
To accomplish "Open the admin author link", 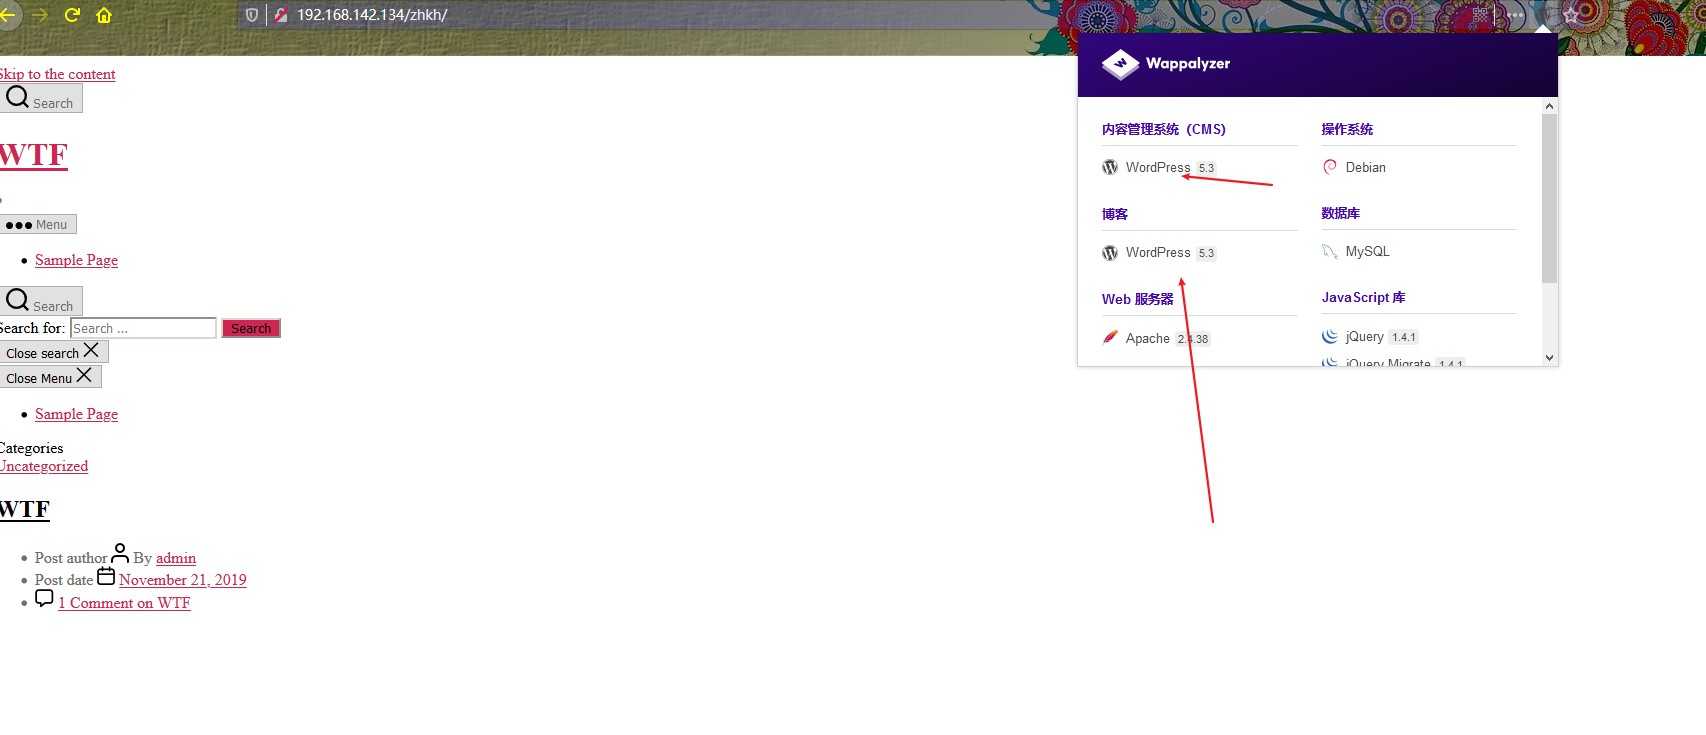I will [176, 558].
